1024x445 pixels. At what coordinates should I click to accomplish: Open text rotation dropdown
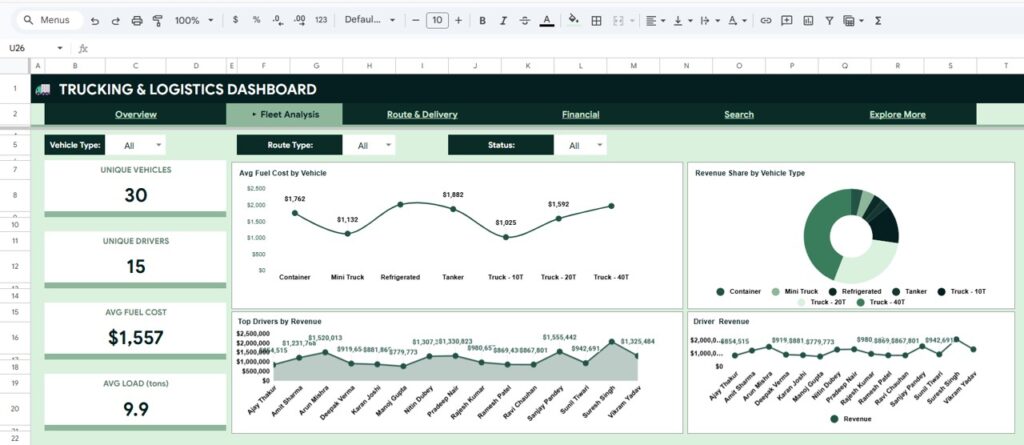(737, 21)
